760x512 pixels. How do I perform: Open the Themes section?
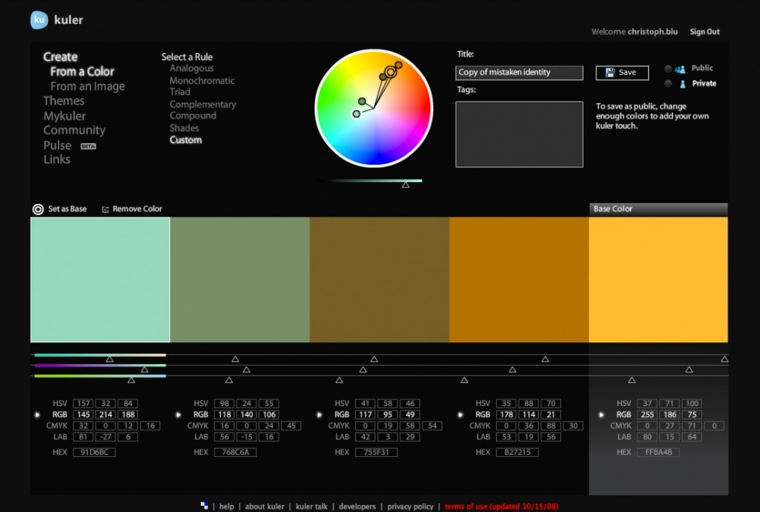coord(63,101)
